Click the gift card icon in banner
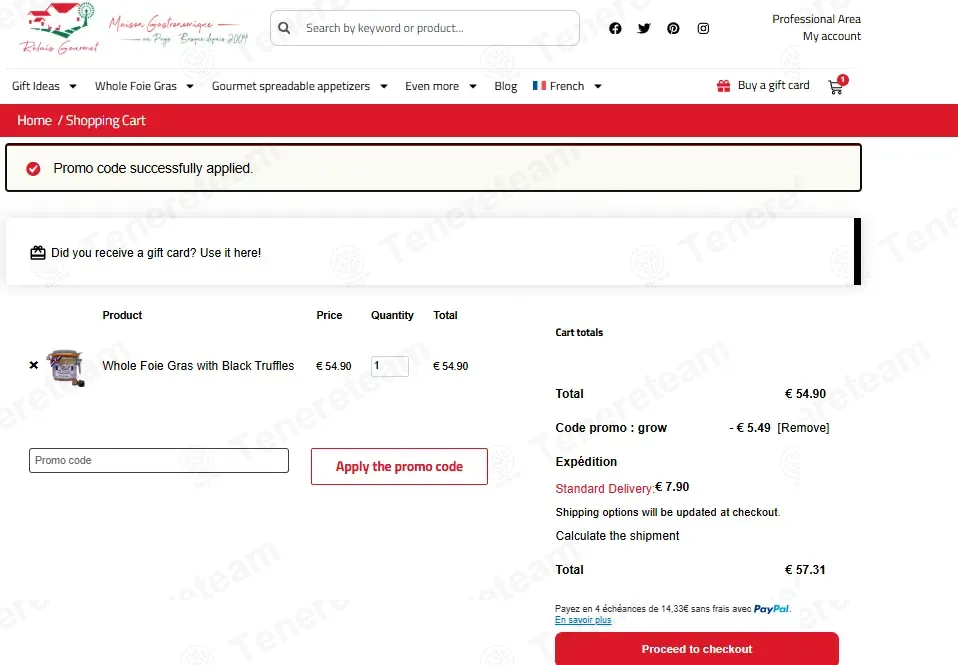 pos(38,252)
